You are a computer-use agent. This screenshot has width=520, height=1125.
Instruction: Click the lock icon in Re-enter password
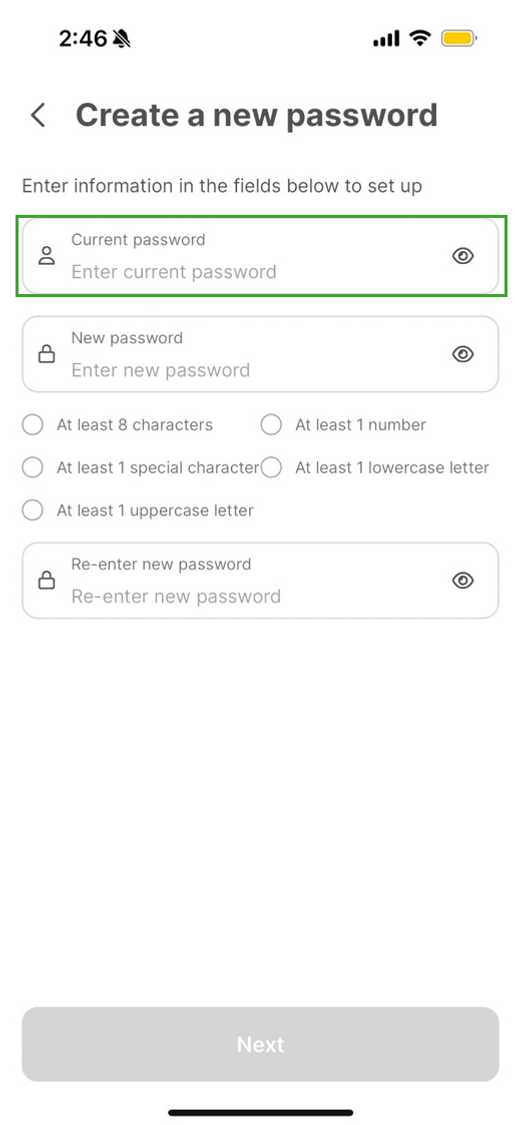47,580
